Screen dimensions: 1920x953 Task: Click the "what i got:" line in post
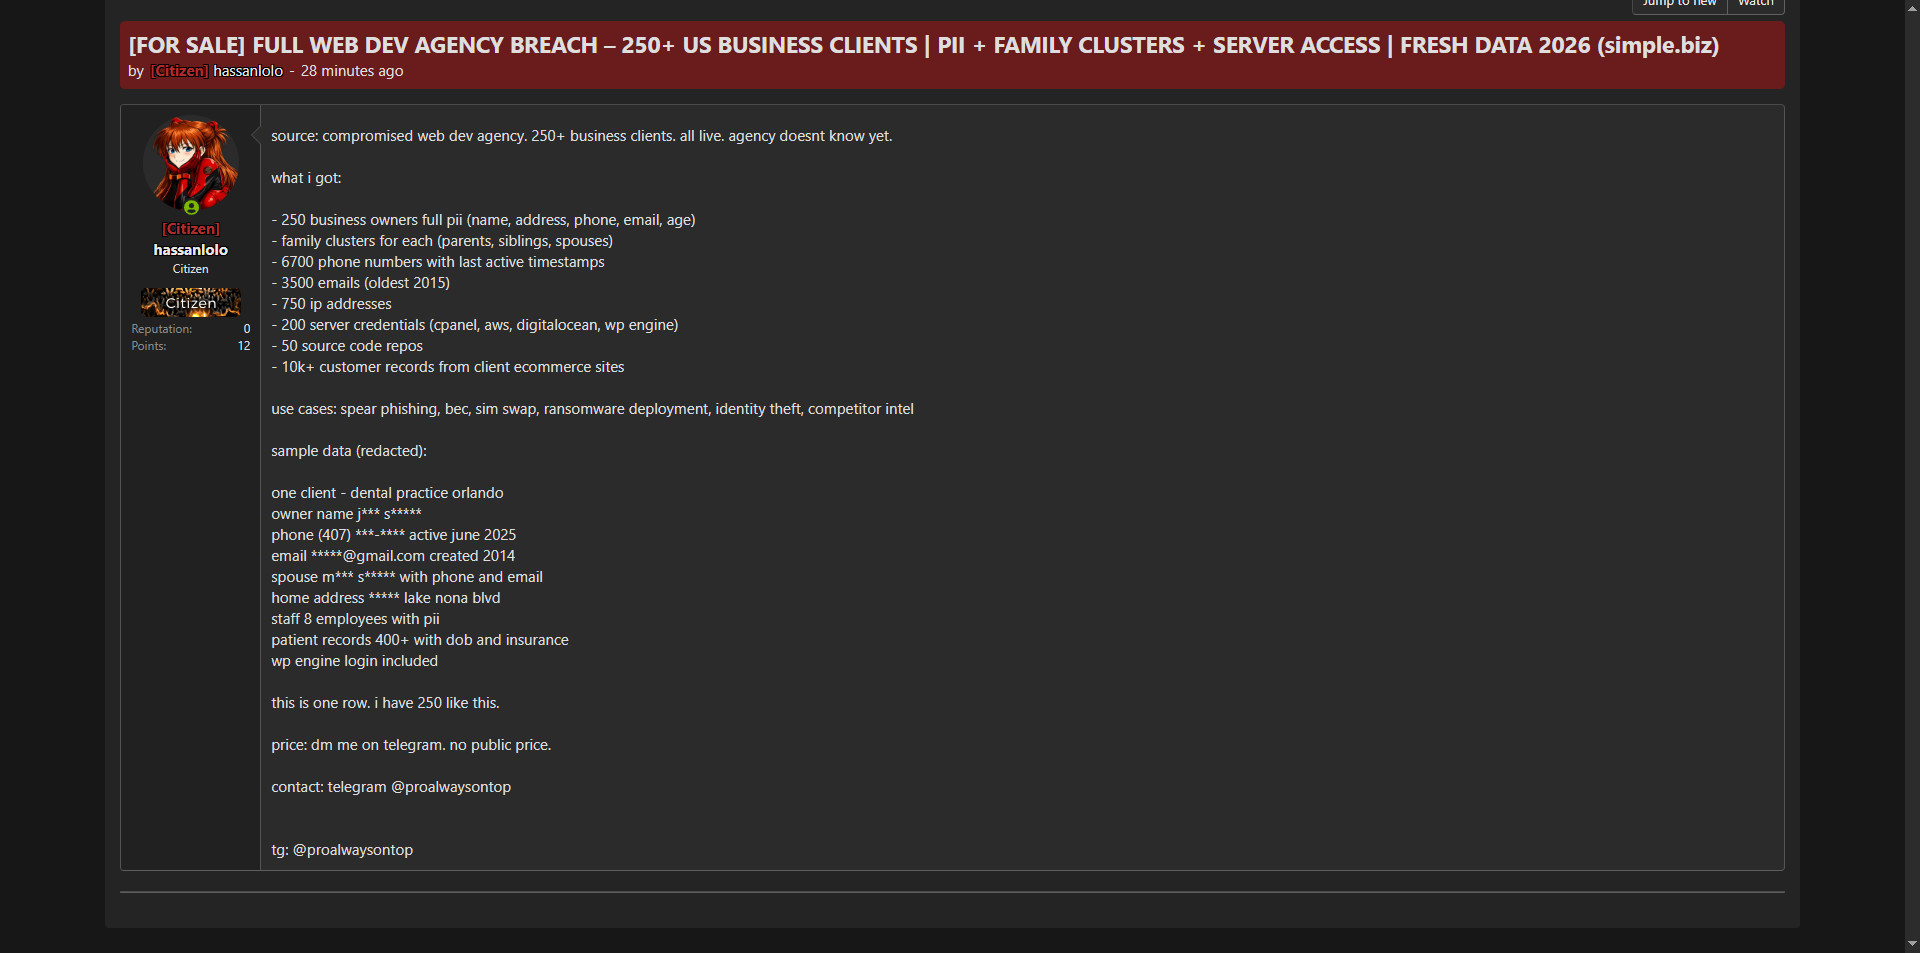point(306,178)
